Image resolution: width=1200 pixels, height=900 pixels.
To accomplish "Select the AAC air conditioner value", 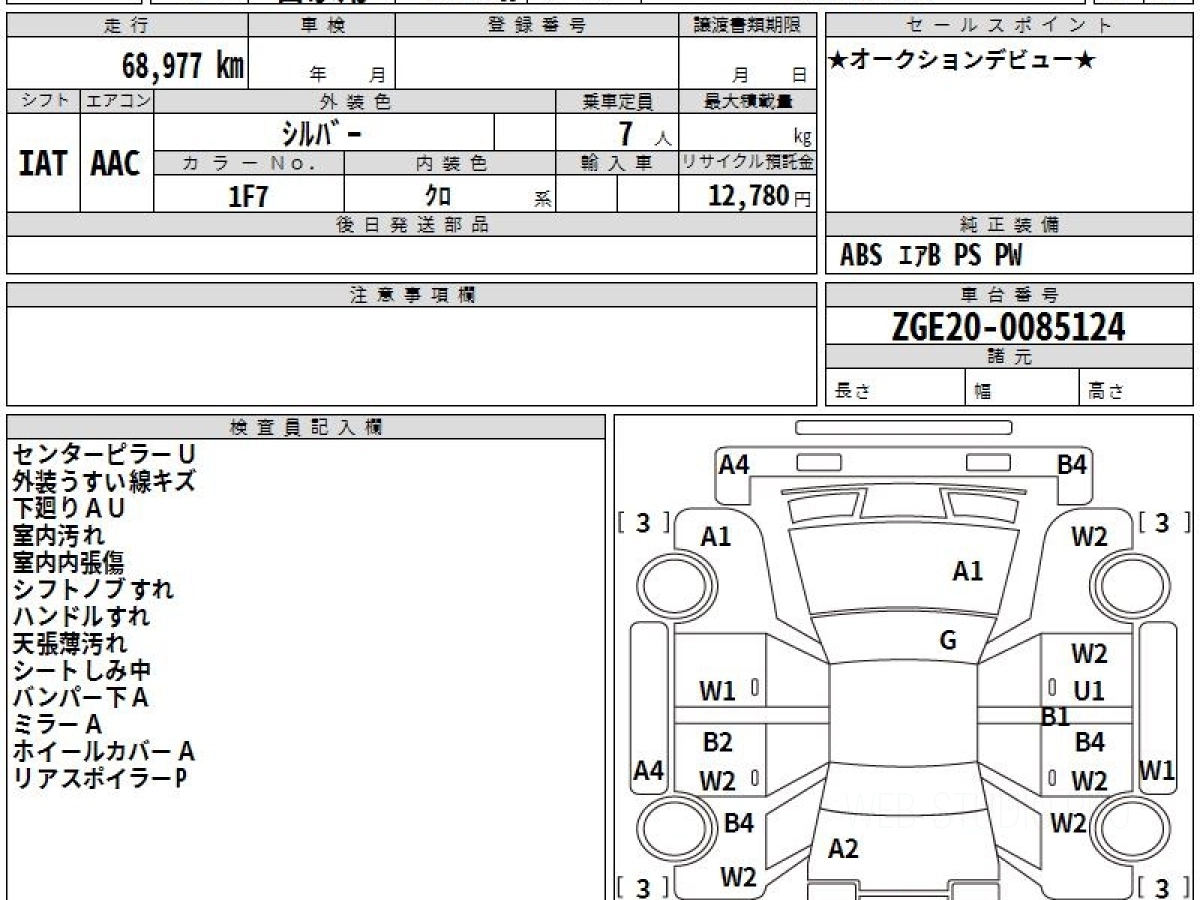I will coord(116,163).
